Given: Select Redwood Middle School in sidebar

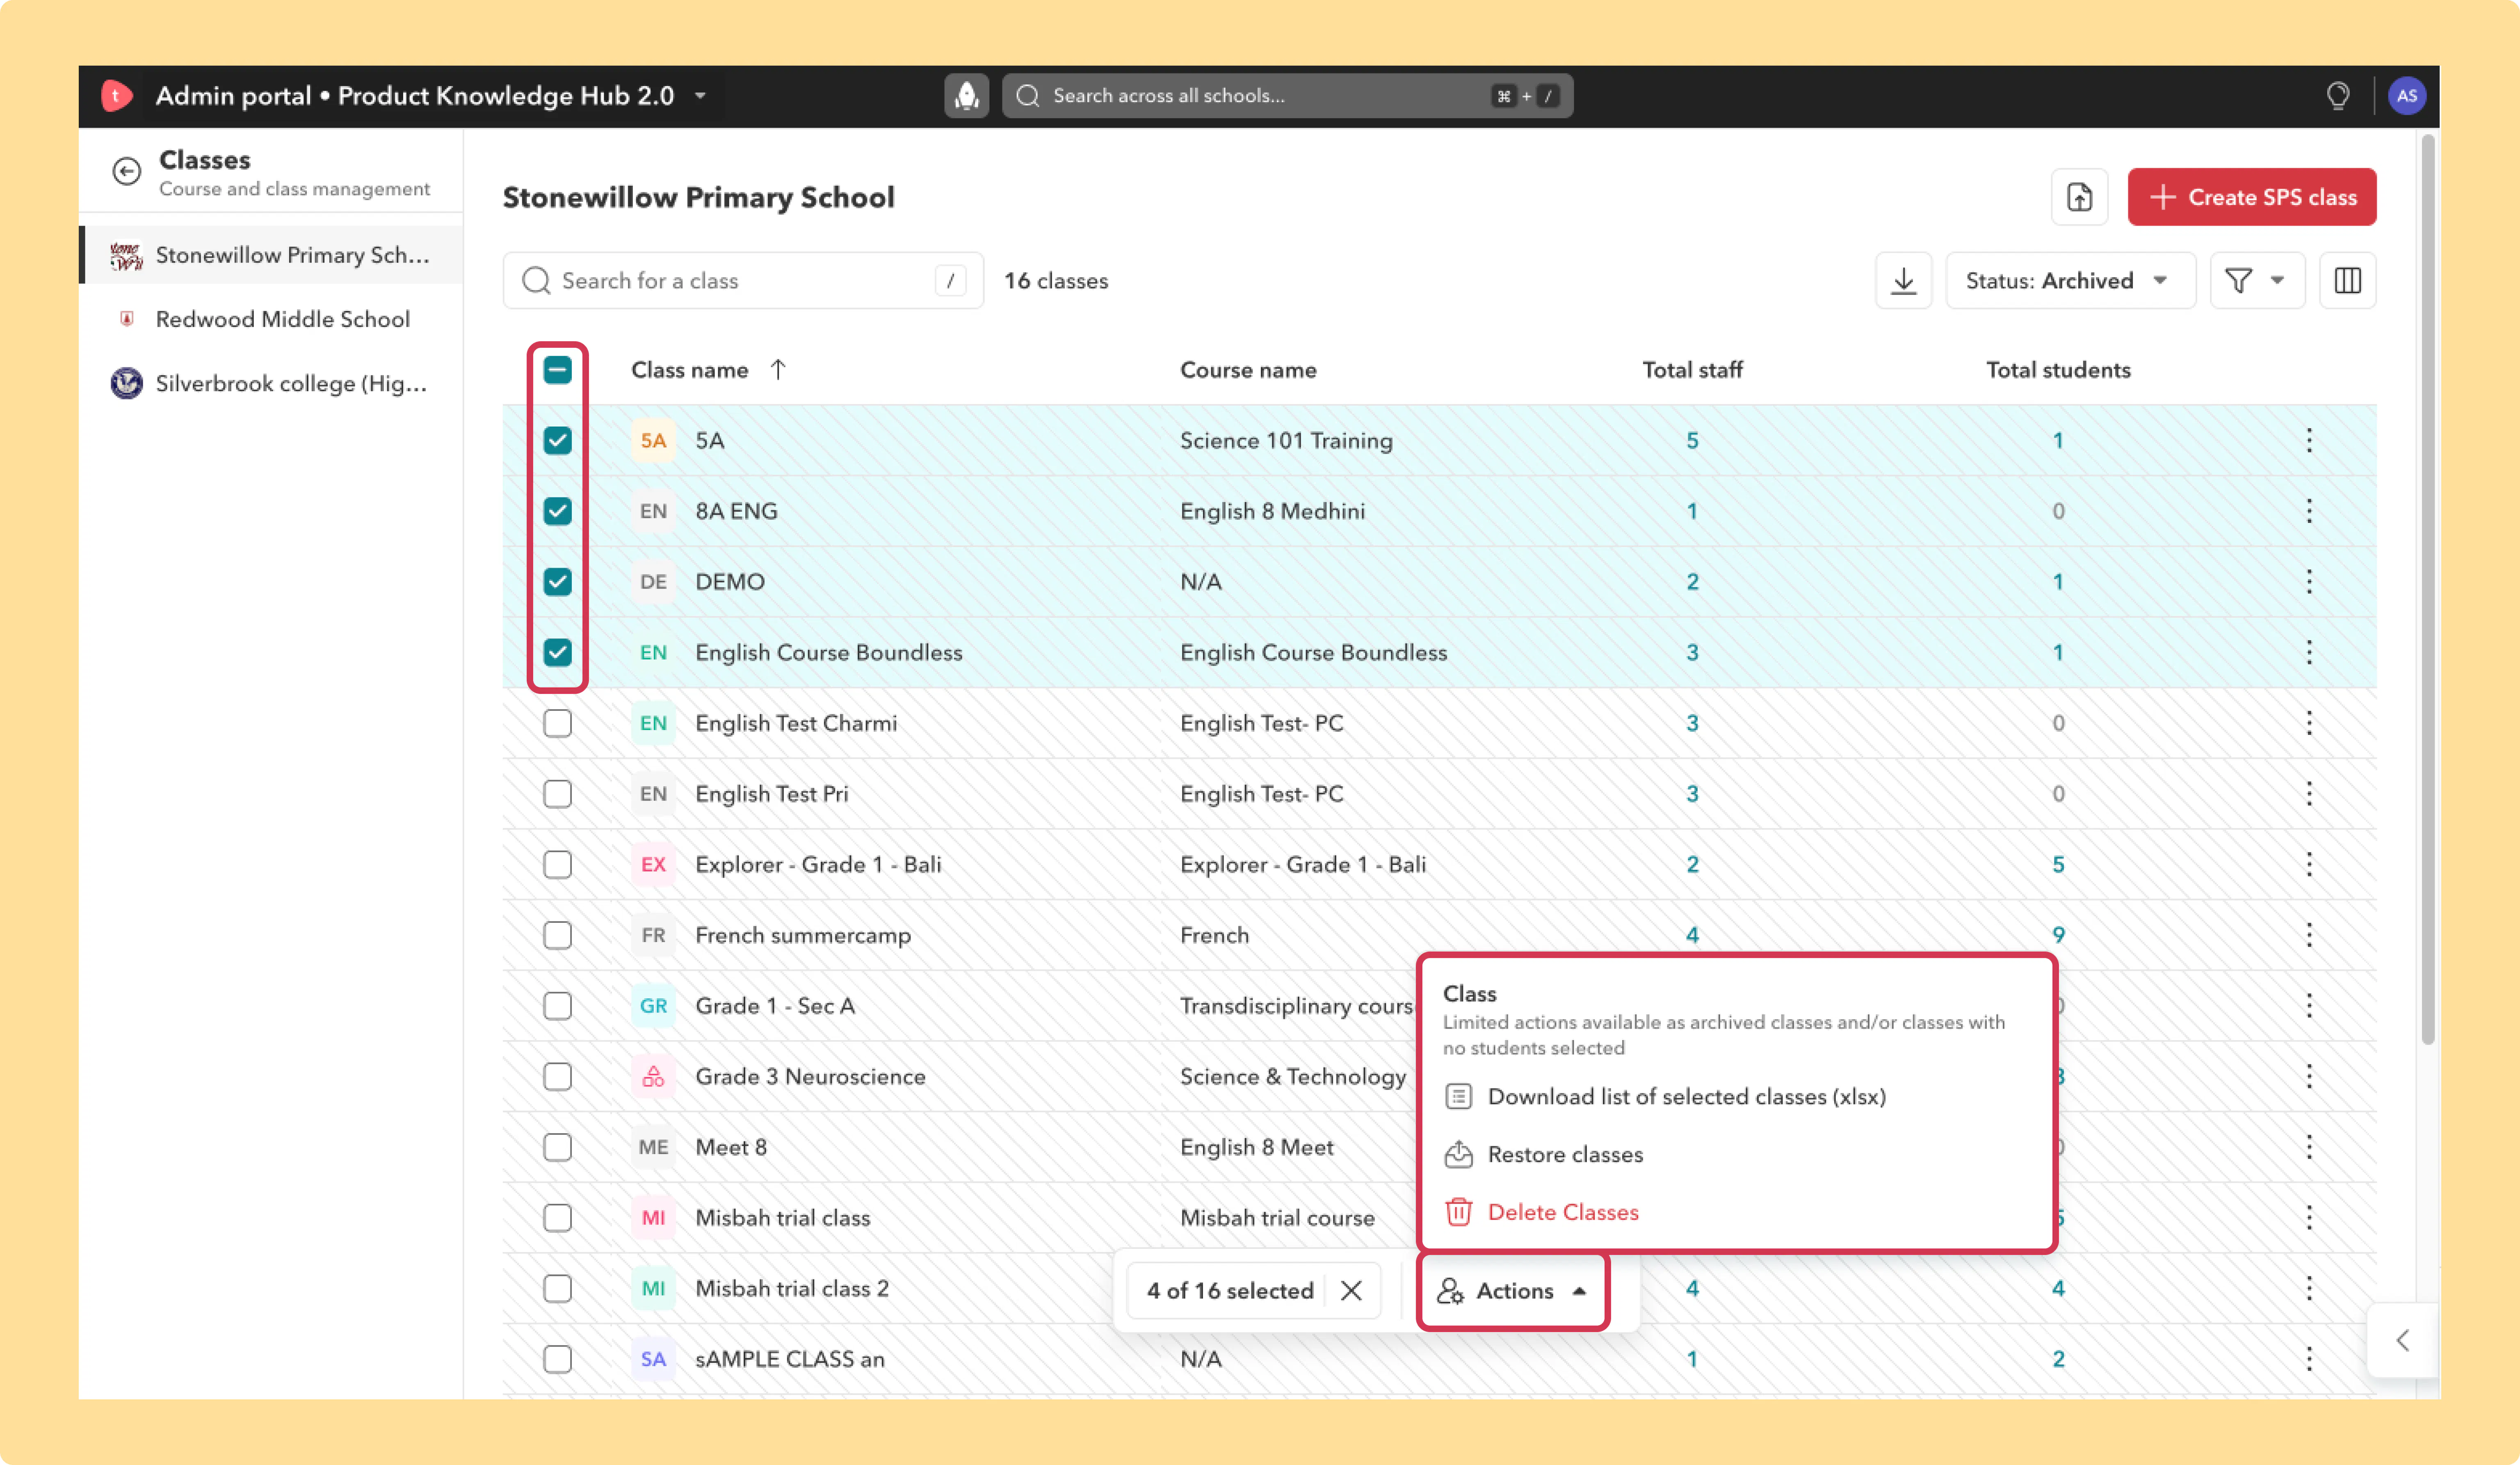Looking at the screenshot, I should click(272, 319).
